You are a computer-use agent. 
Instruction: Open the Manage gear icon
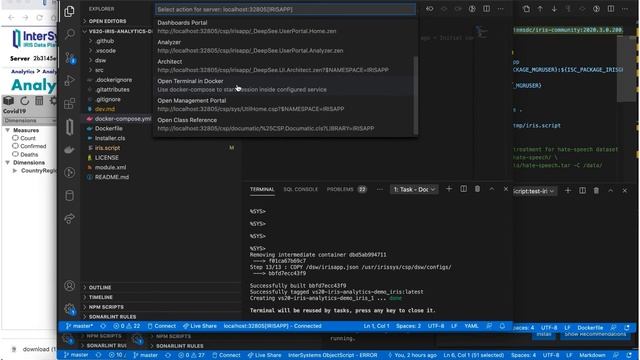(69, 309)
